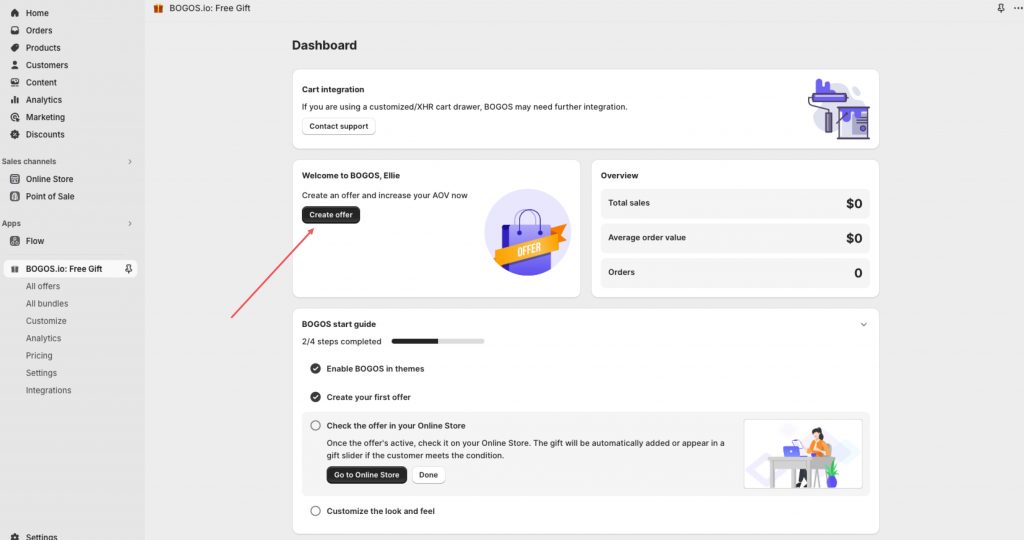Click the Contact support button
The image size is (1024, 540).
pyautogui.click(x=338, y=127)
